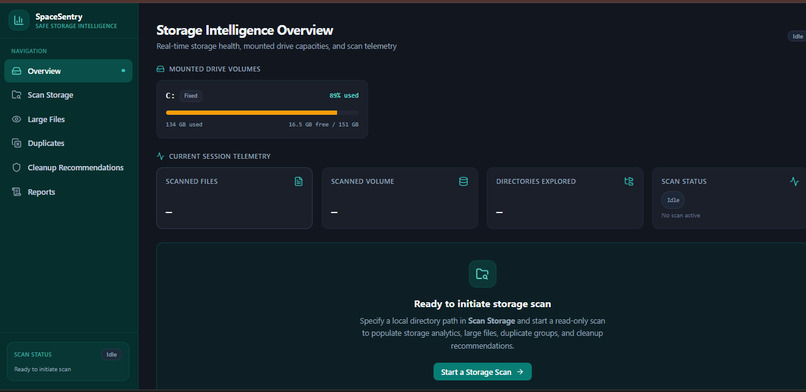Click the bold Scan Storage link in description
Viewport: 806px width, 392px height.
491,321
